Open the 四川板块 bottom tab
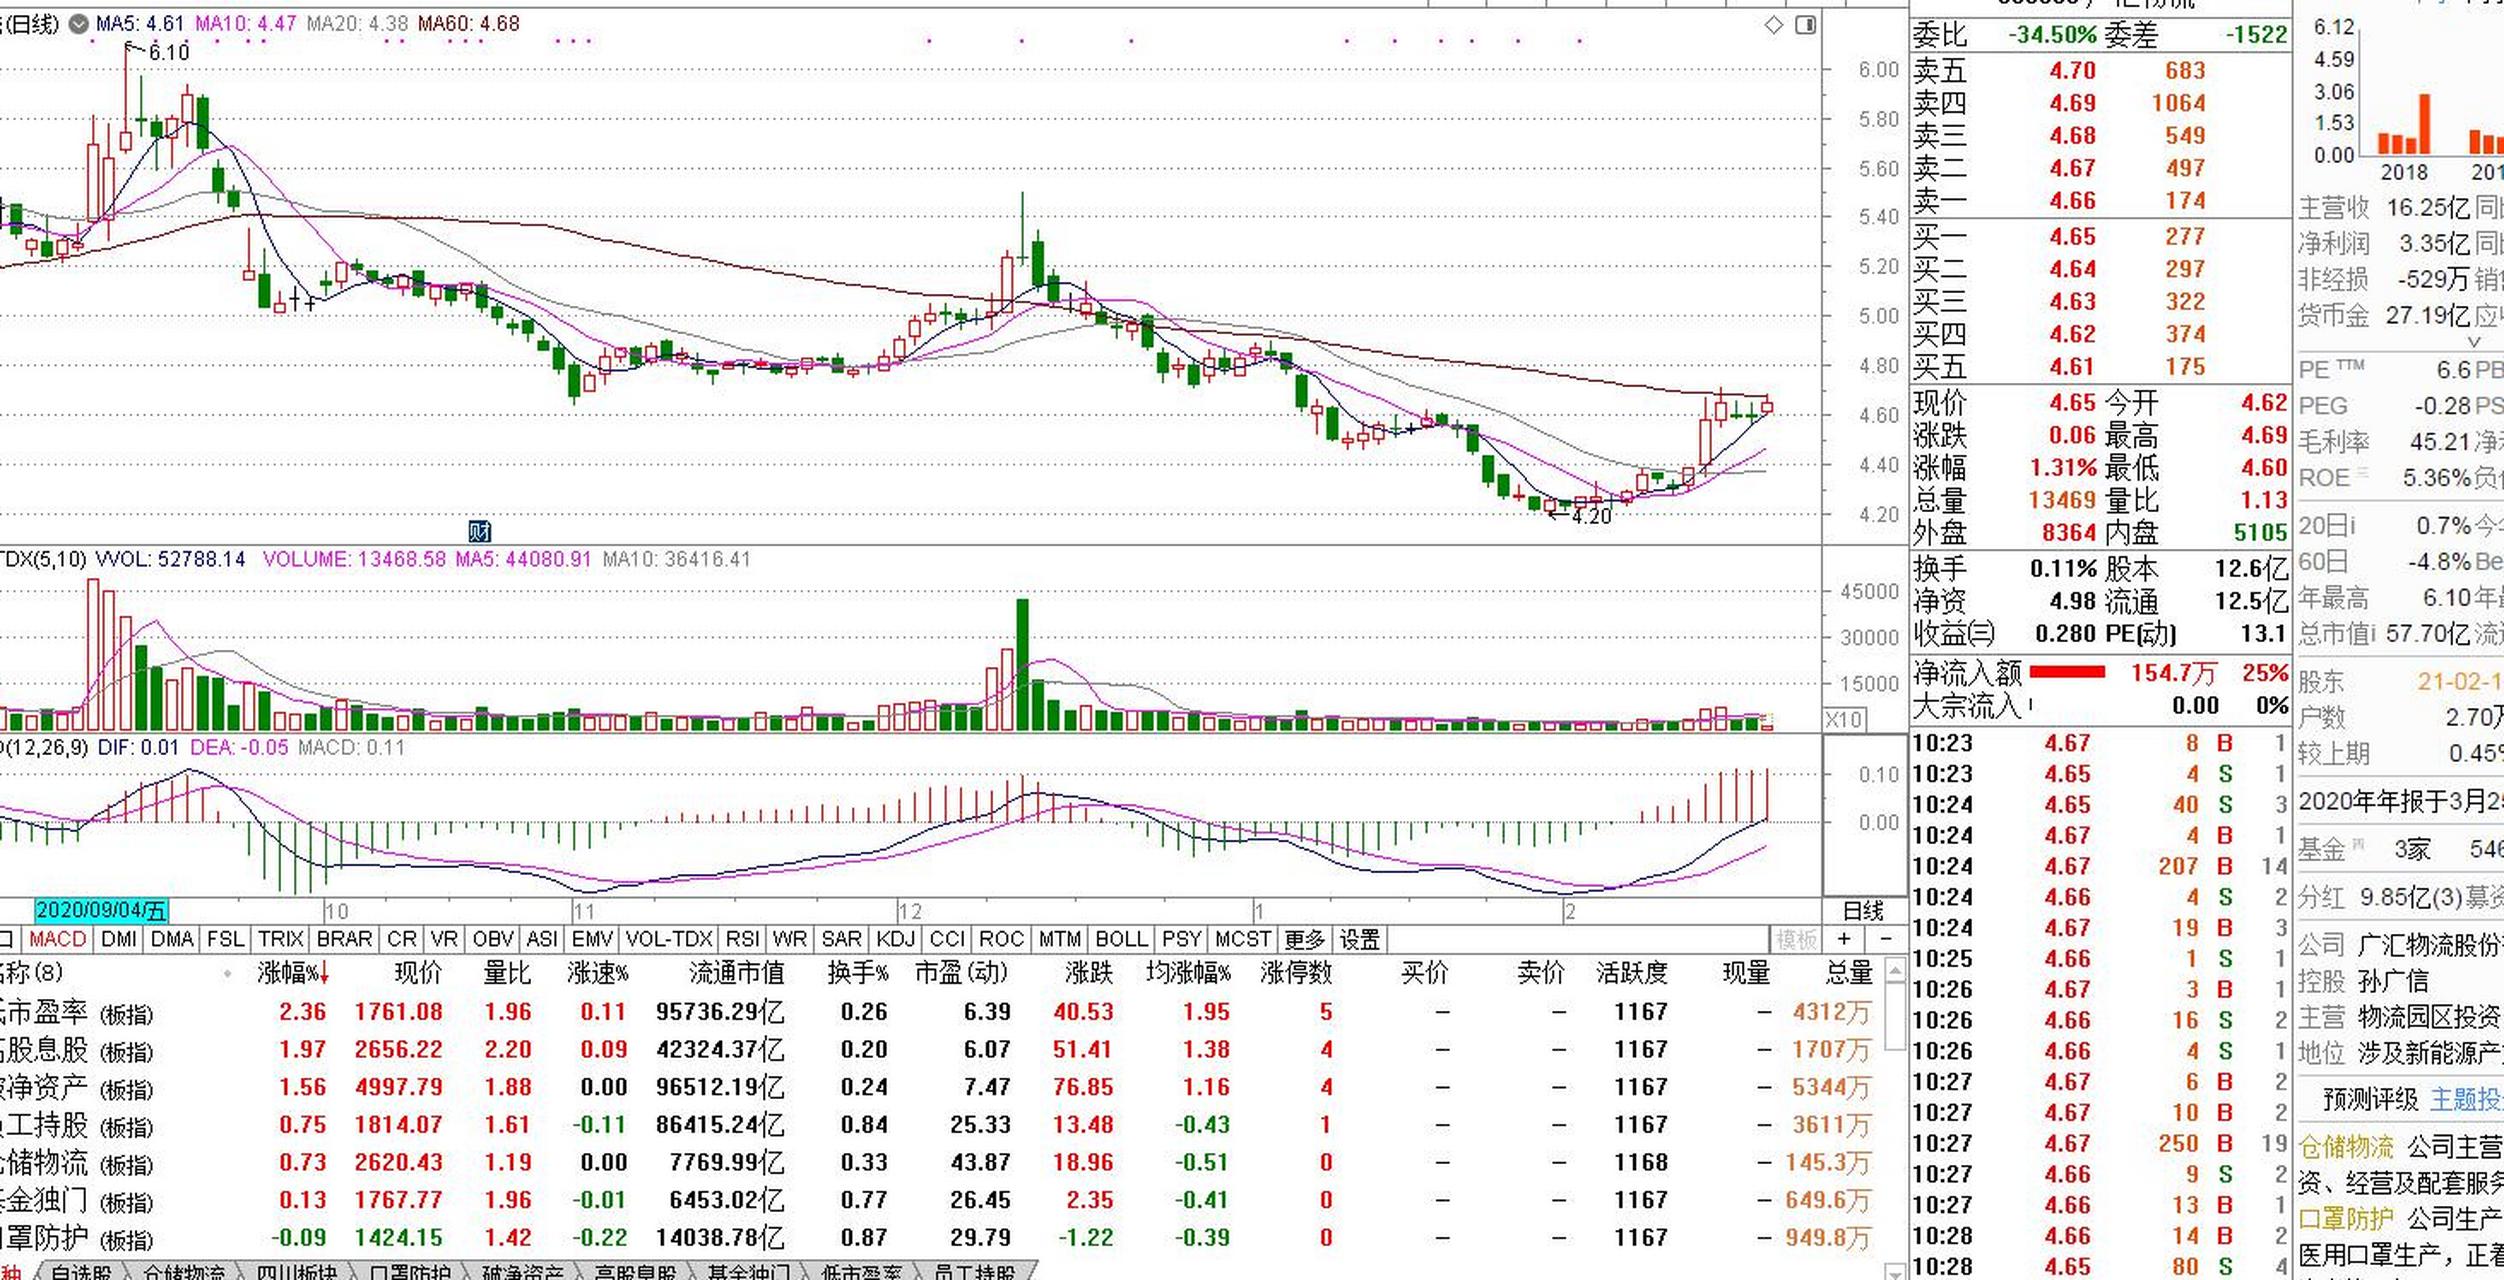Viewport: 2504px width, 1280px height. click(296, 1272)
